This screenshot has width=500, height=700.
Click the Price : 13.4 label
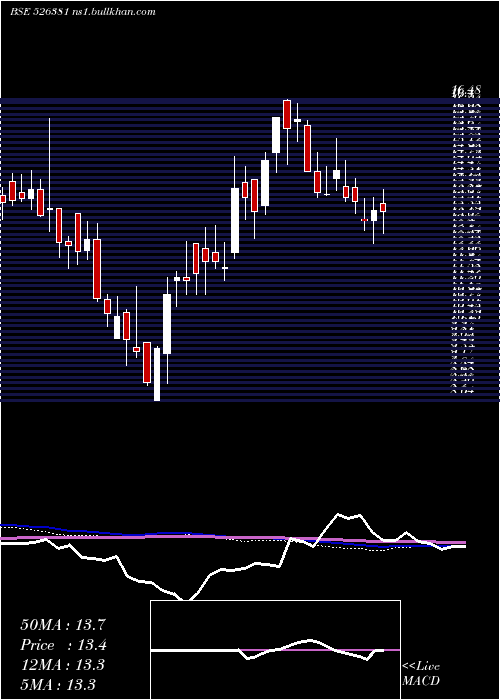63,645
